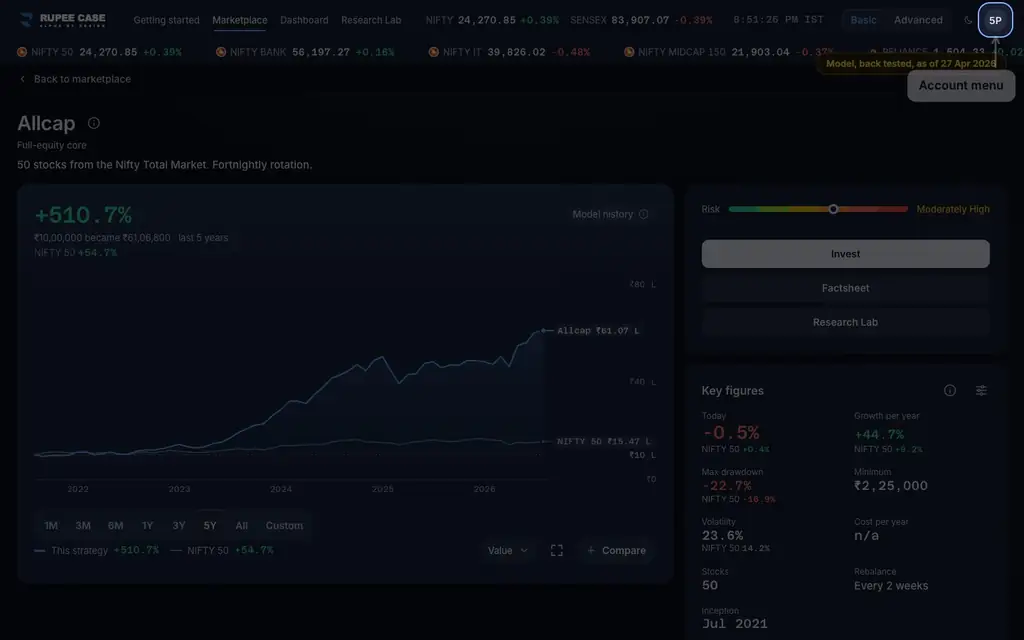Open the Key figures customize sliders icon
The height and width of the screenshot is (640, 1024).
pos(981,391)
